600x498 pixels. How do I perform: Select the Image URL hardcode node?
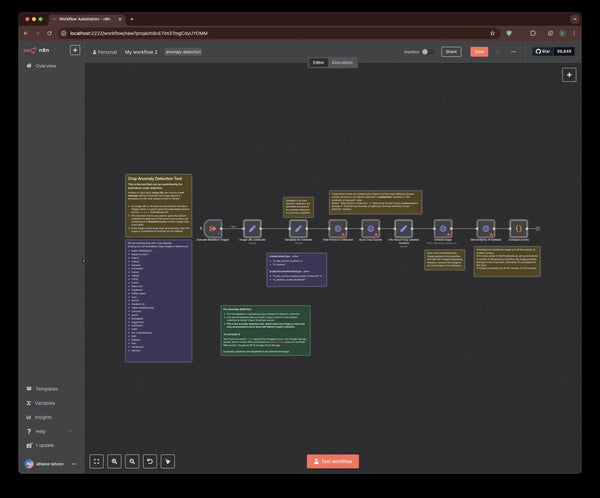coord(252,229)
